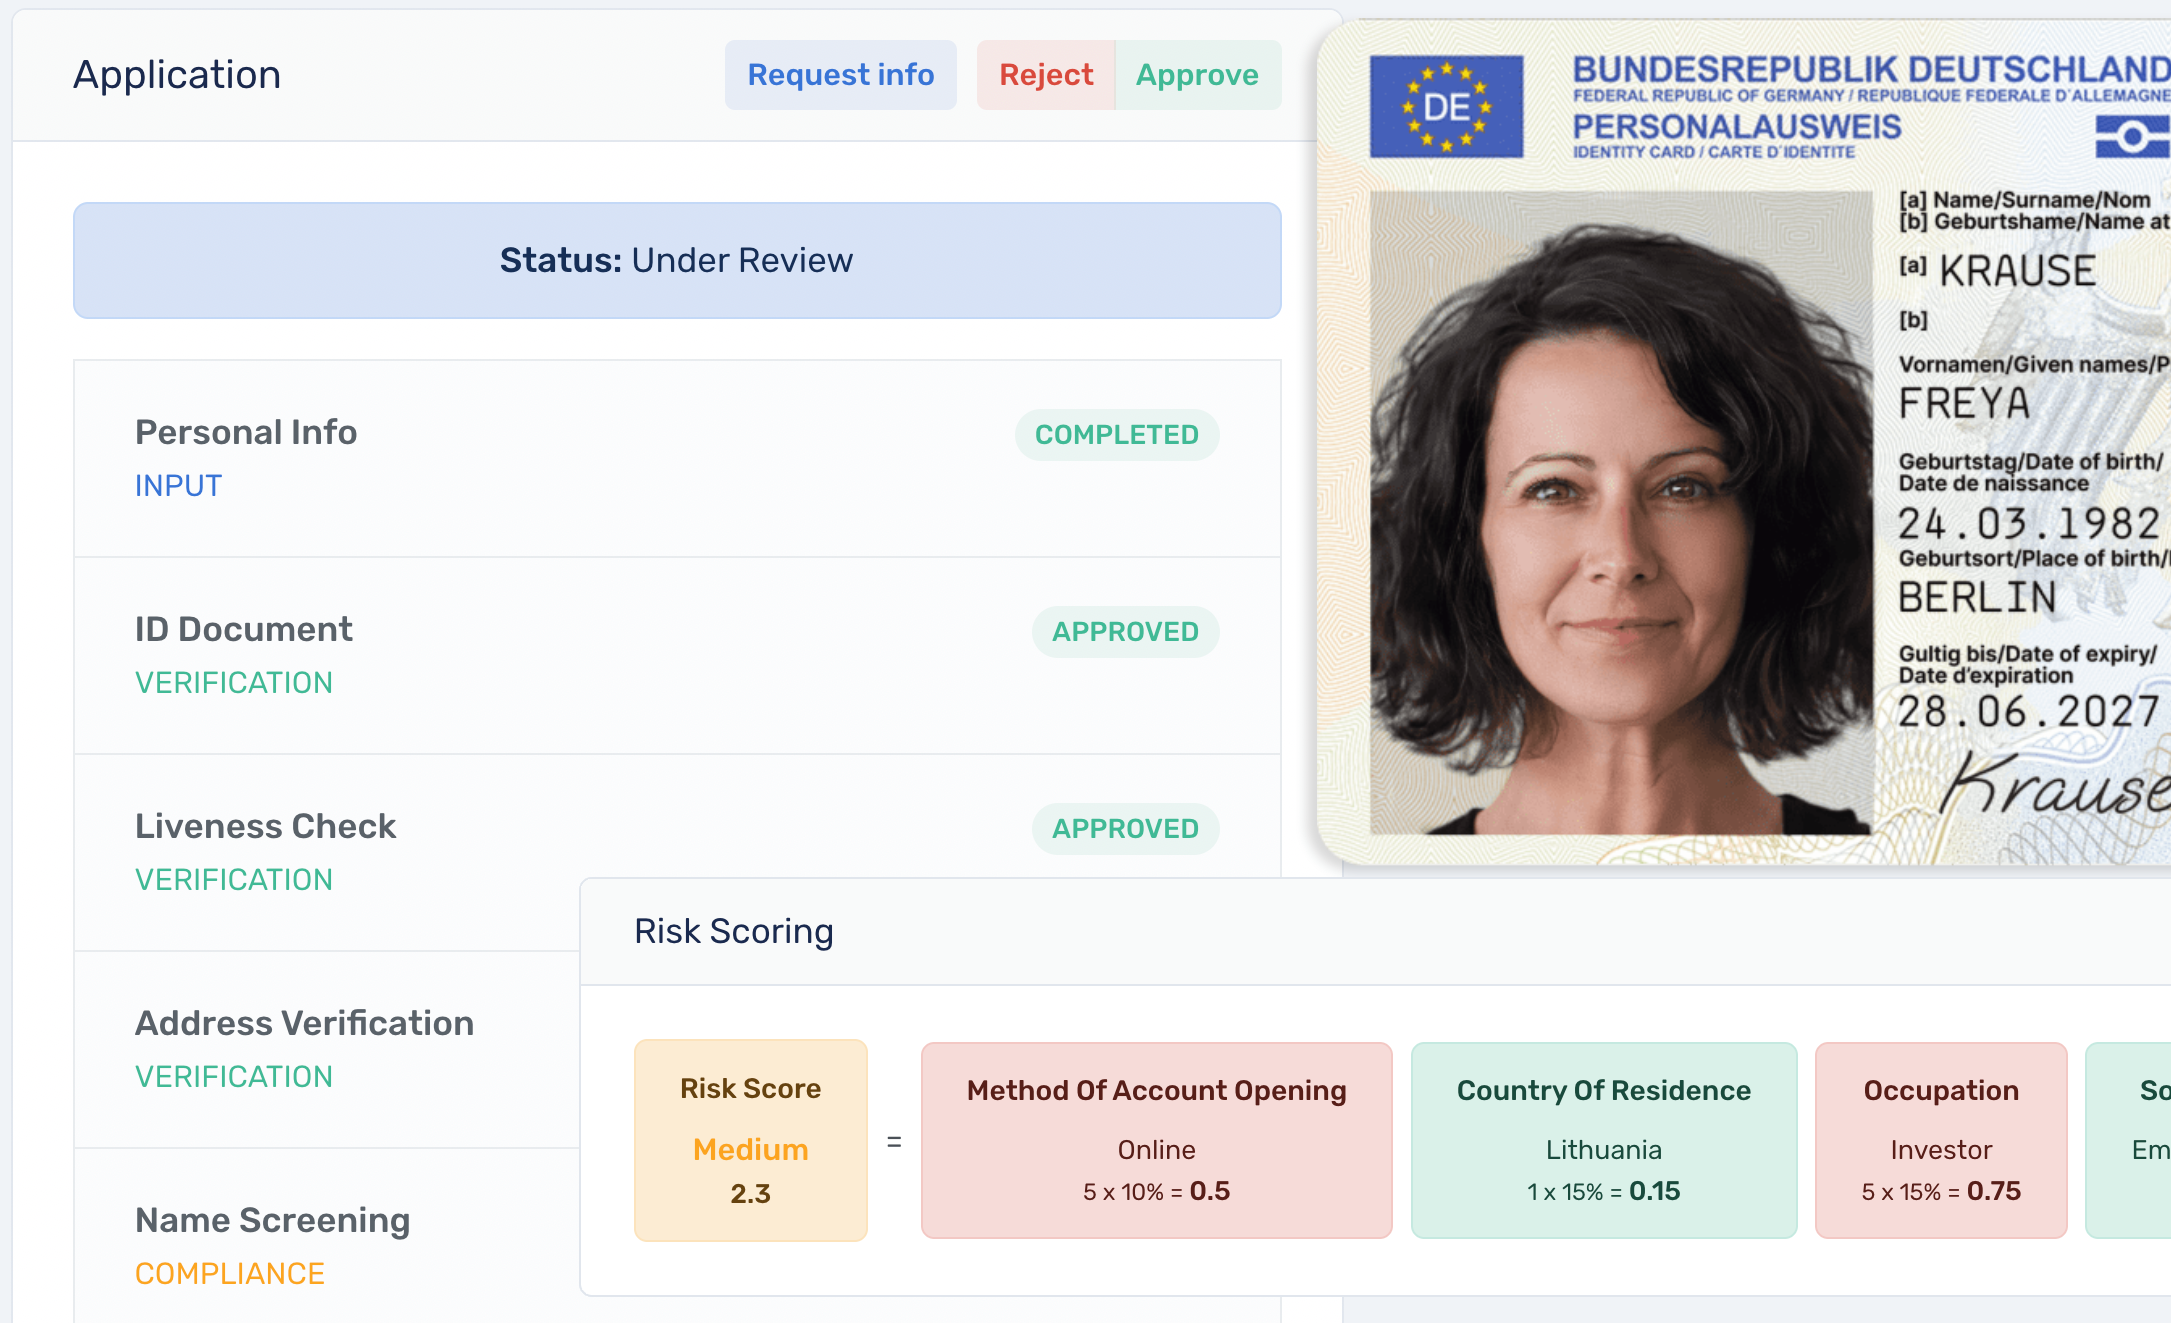This screenshot has height=1323, width=2171.
Task: Click the Status Under Review banner
Action: (x=676, y=260)
